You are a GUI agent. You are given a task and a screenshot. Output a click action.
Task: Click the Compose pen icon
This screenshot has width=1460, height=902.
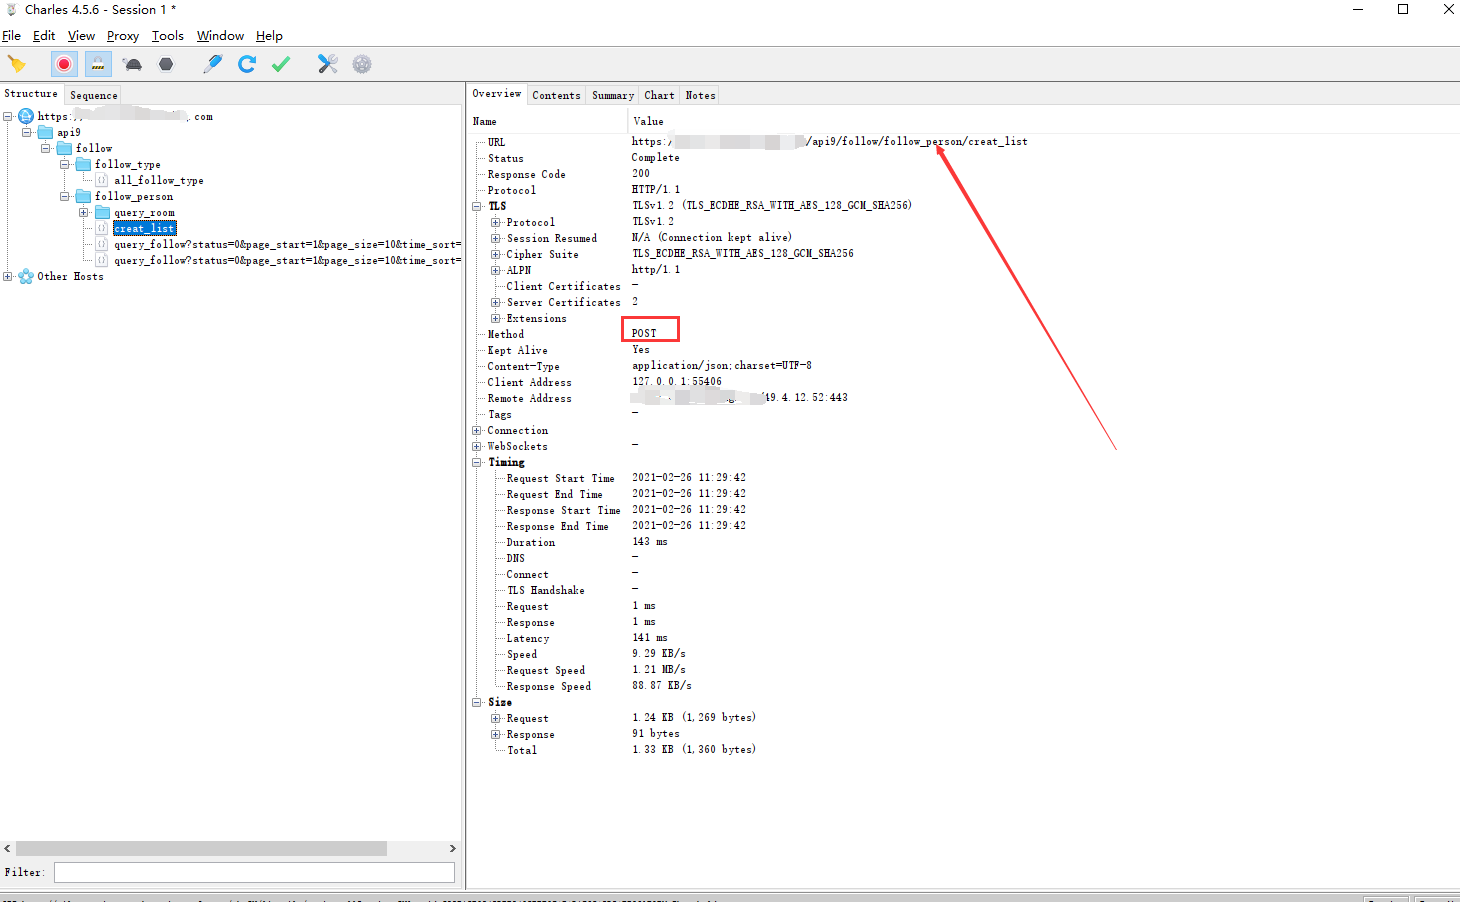213,64
